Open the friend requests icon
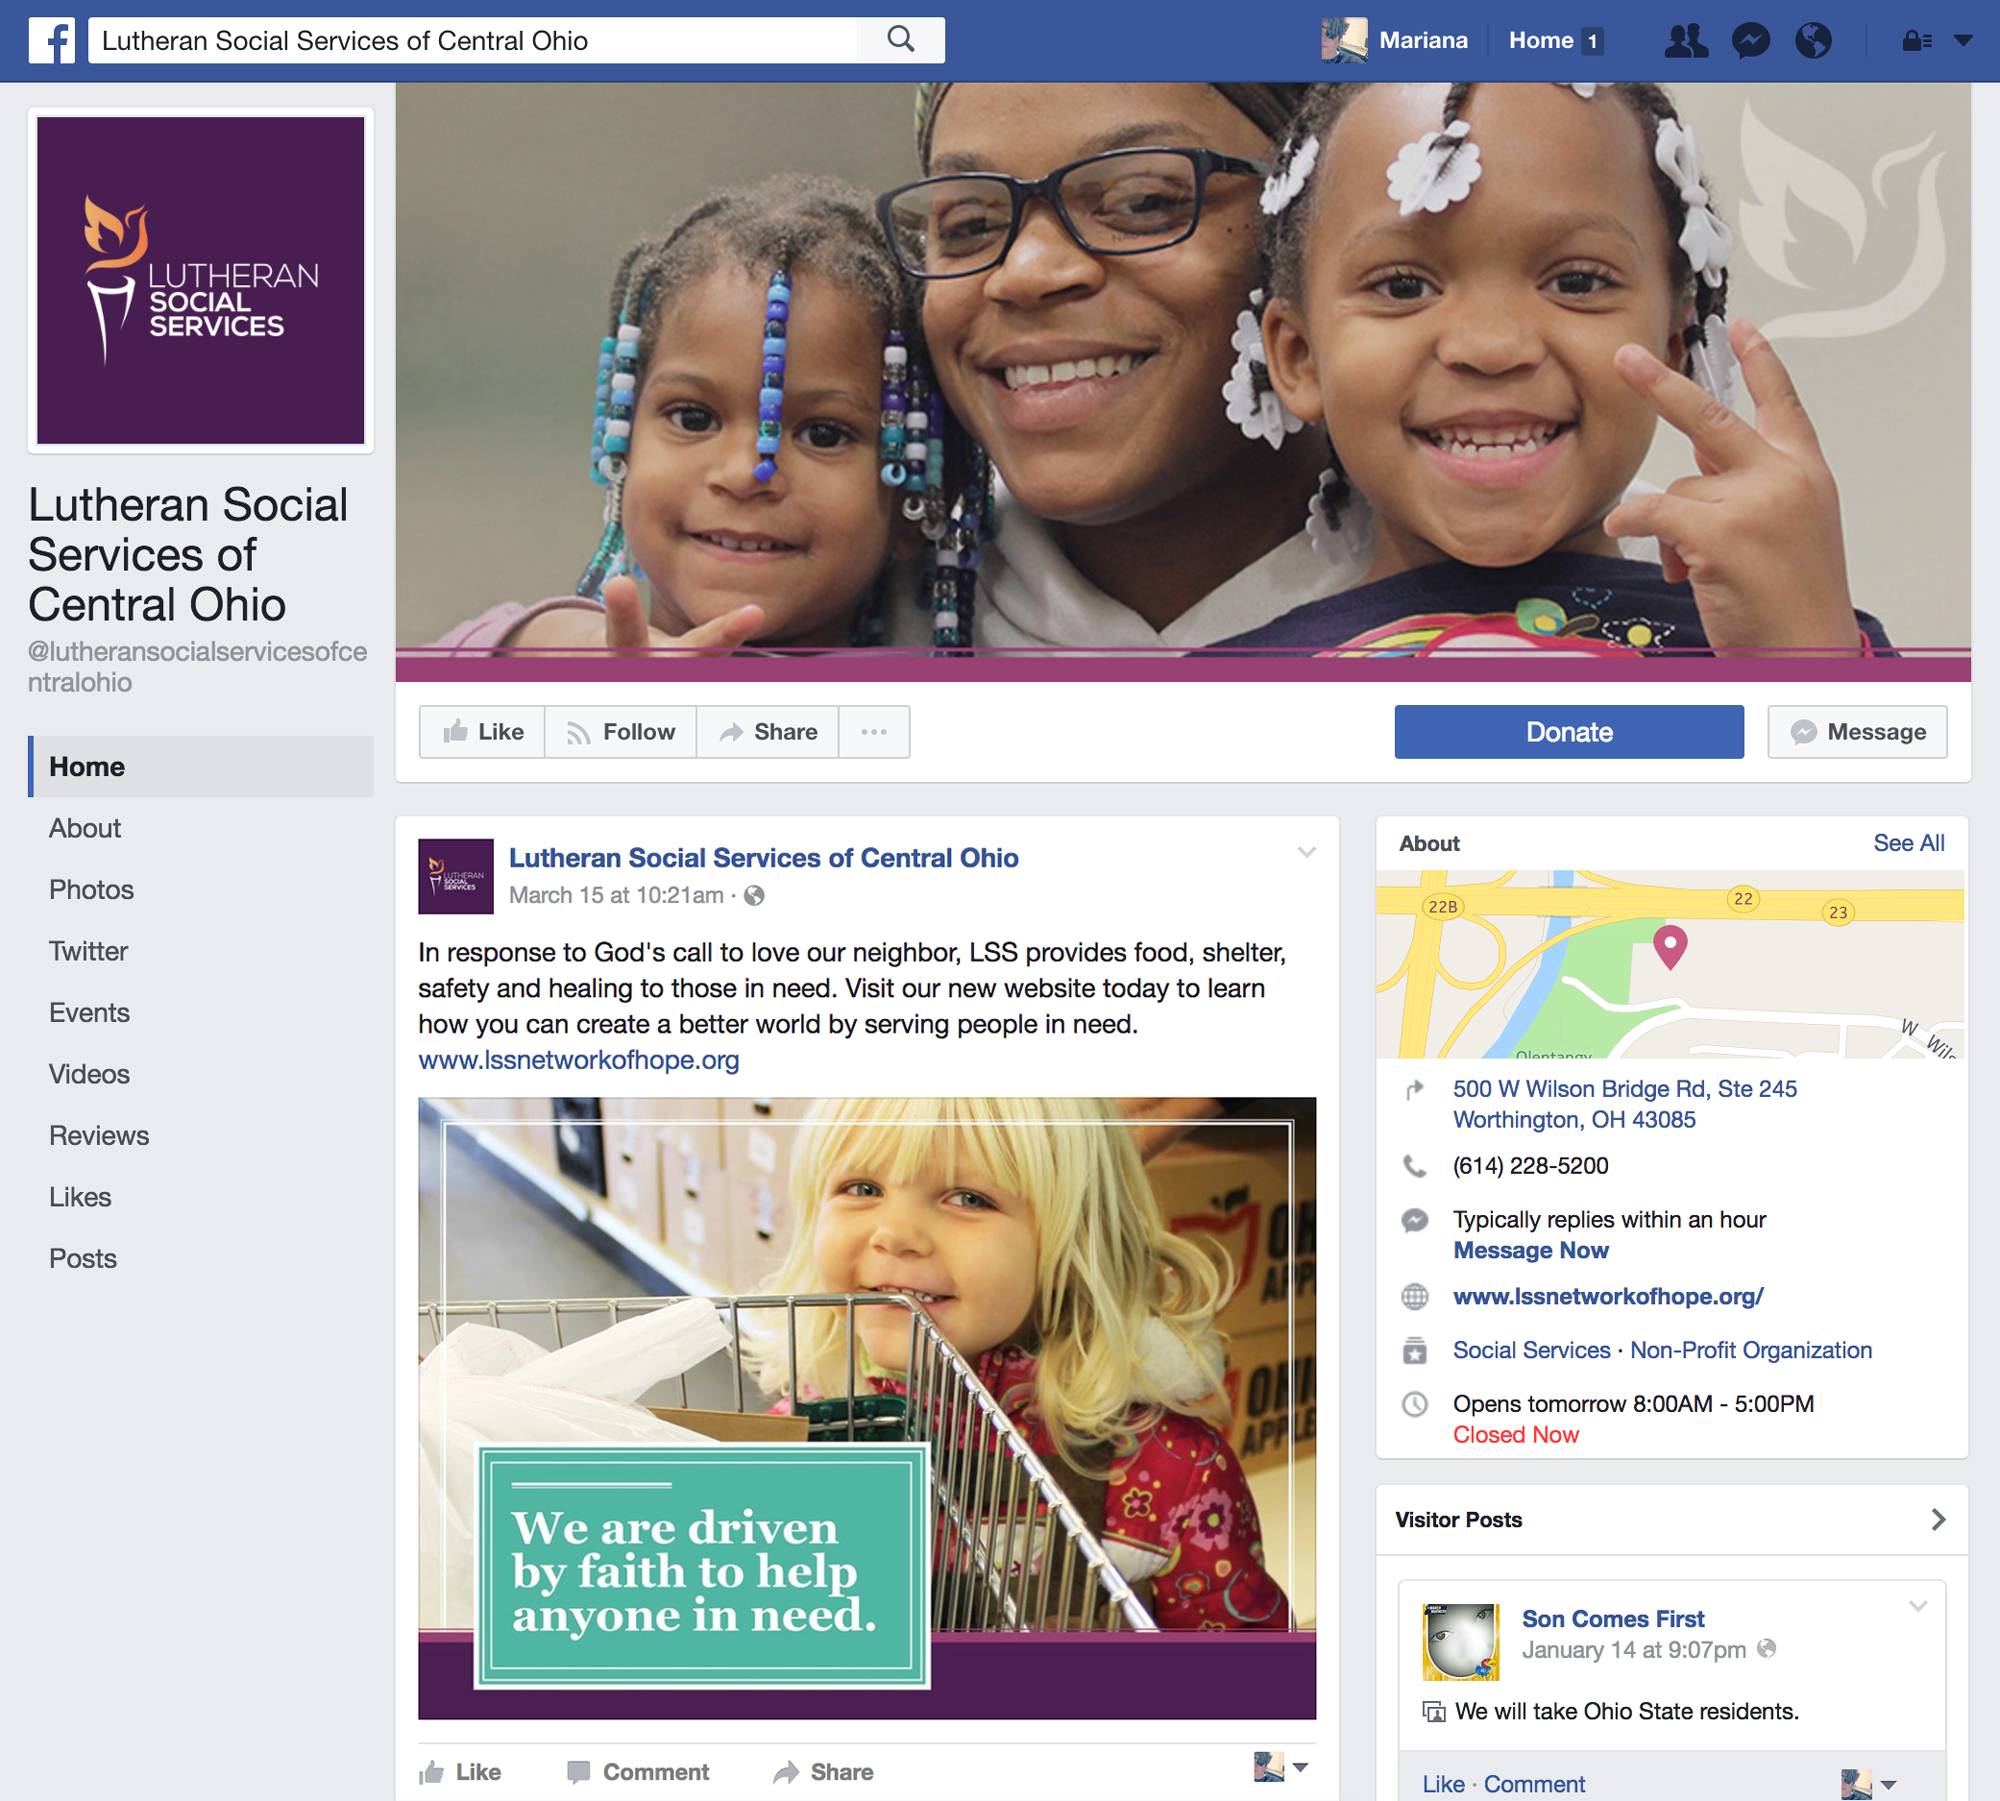The image size is (2000, 1801). (x=1685, y=41)
